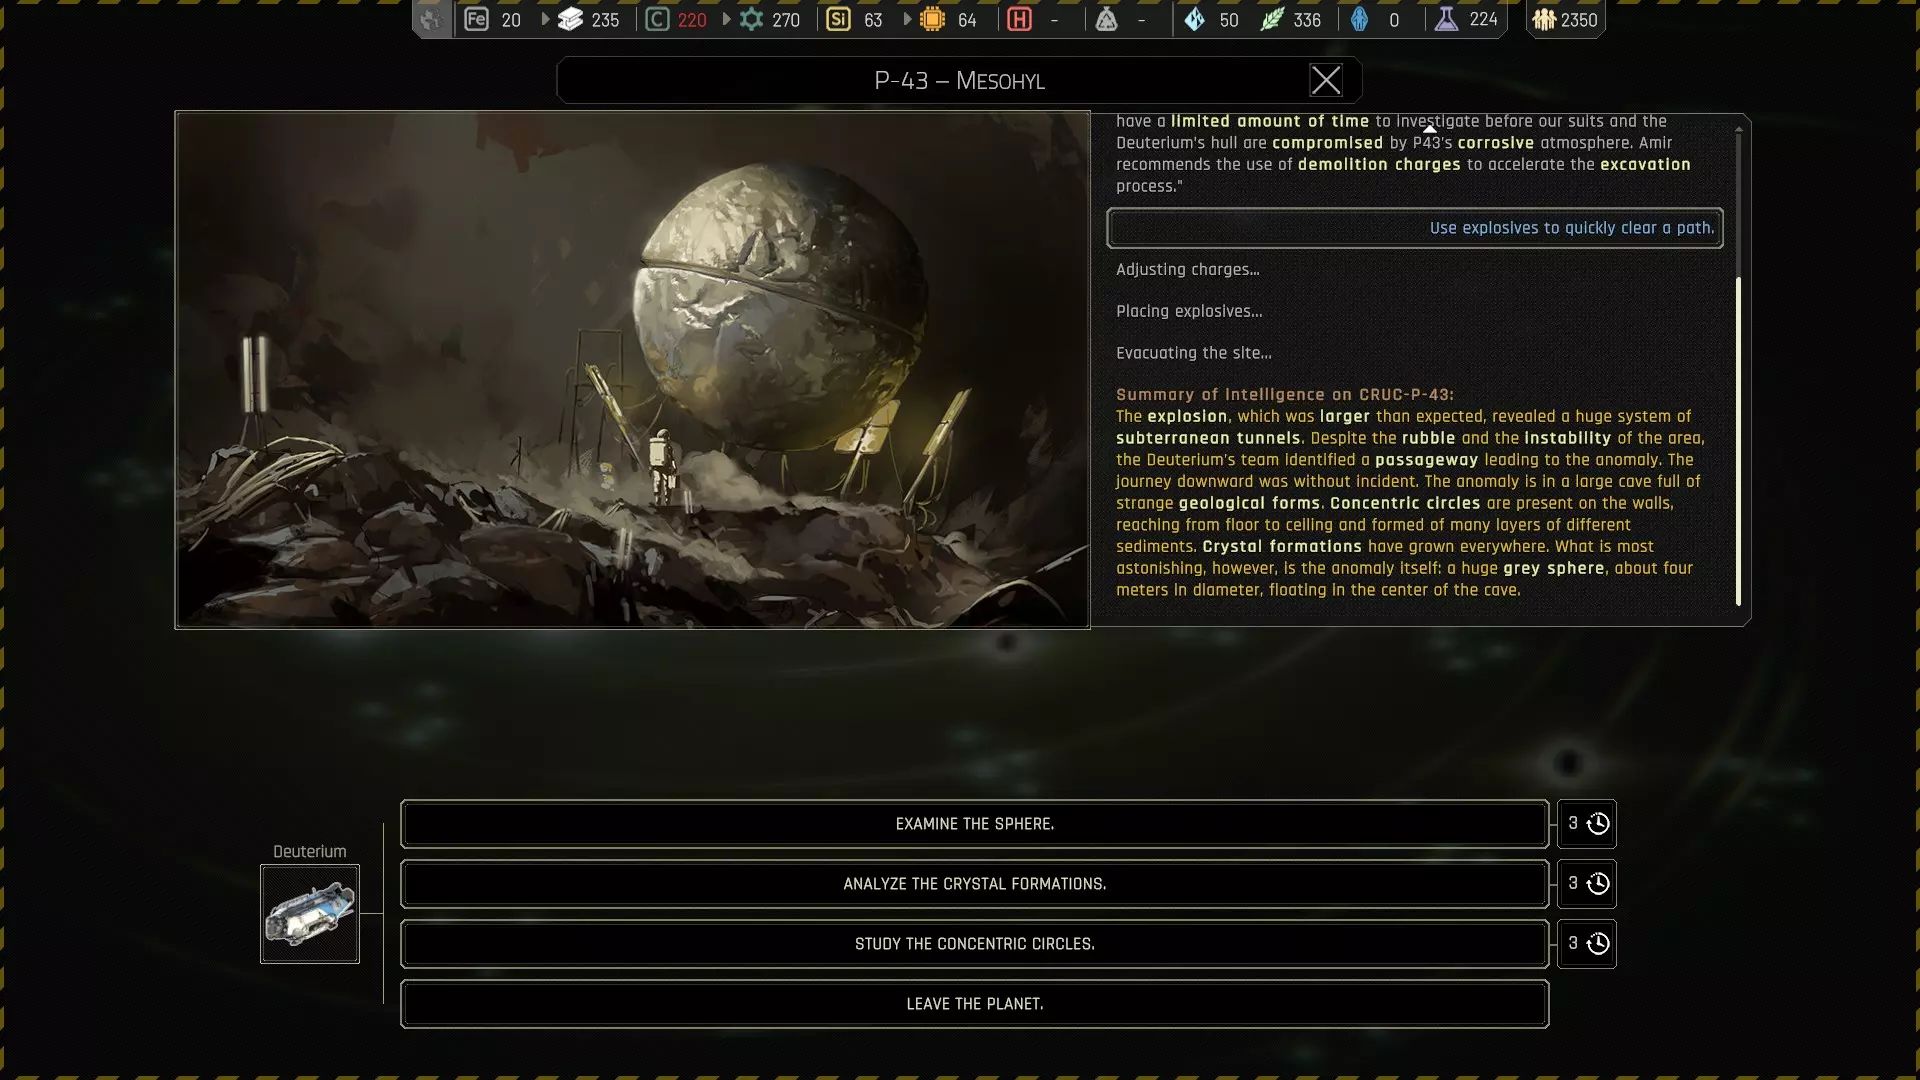
Task: Click the silicon (Si) resource icon
Action: [x=838, y=20]
